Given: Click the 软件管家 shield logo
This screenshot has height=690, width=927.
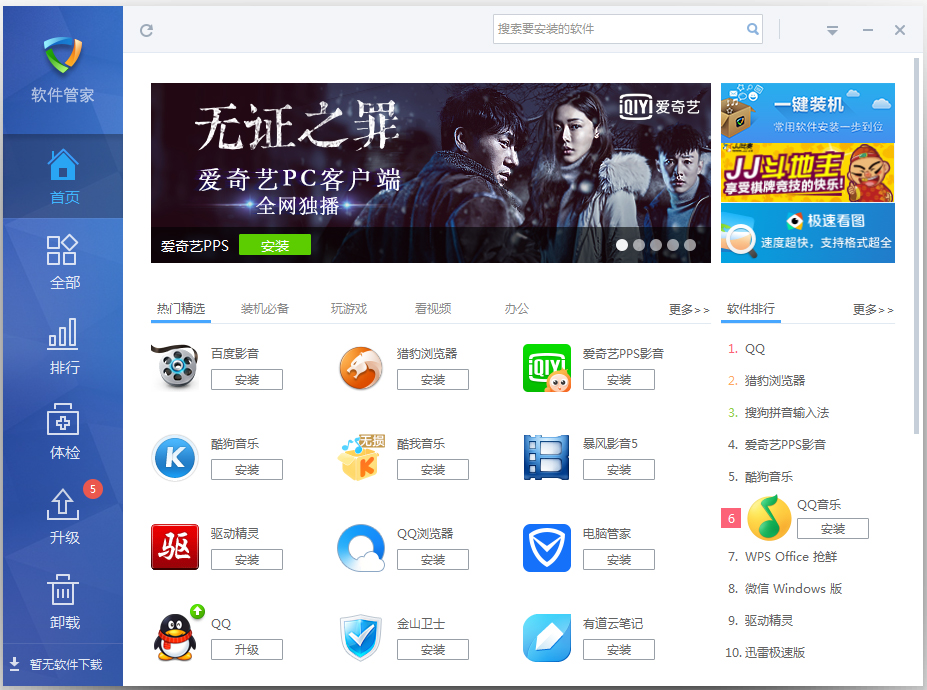Looking at the screenshot, I should click(x=63, y=54).
